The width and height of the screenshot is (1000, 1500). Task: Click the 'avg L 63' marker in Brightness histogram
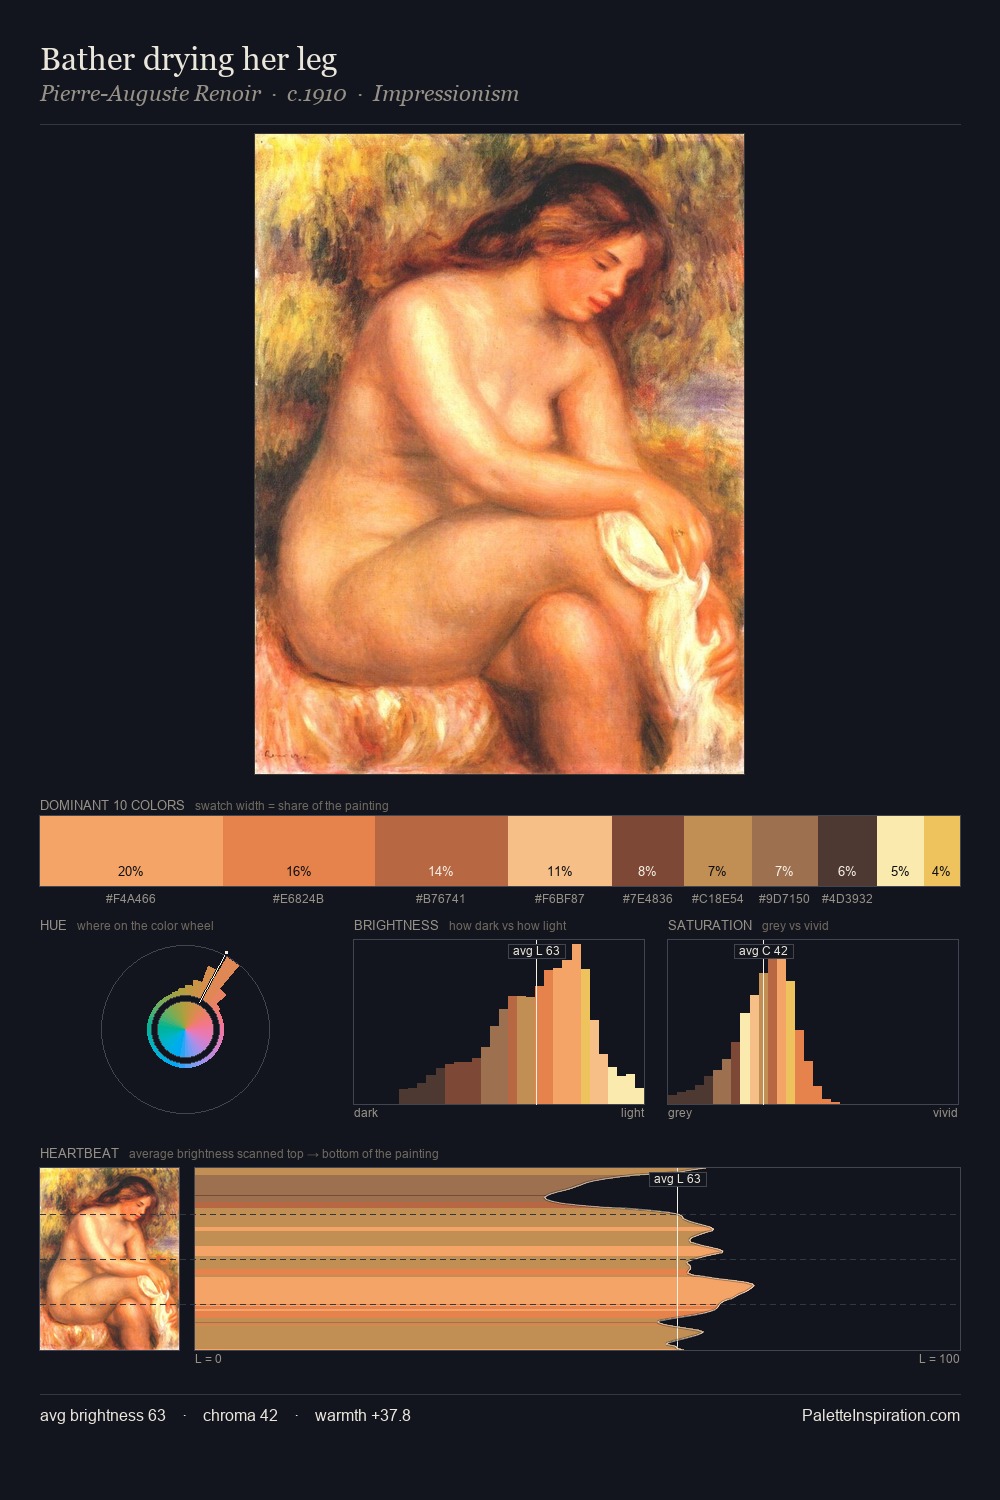click(536, 951)
